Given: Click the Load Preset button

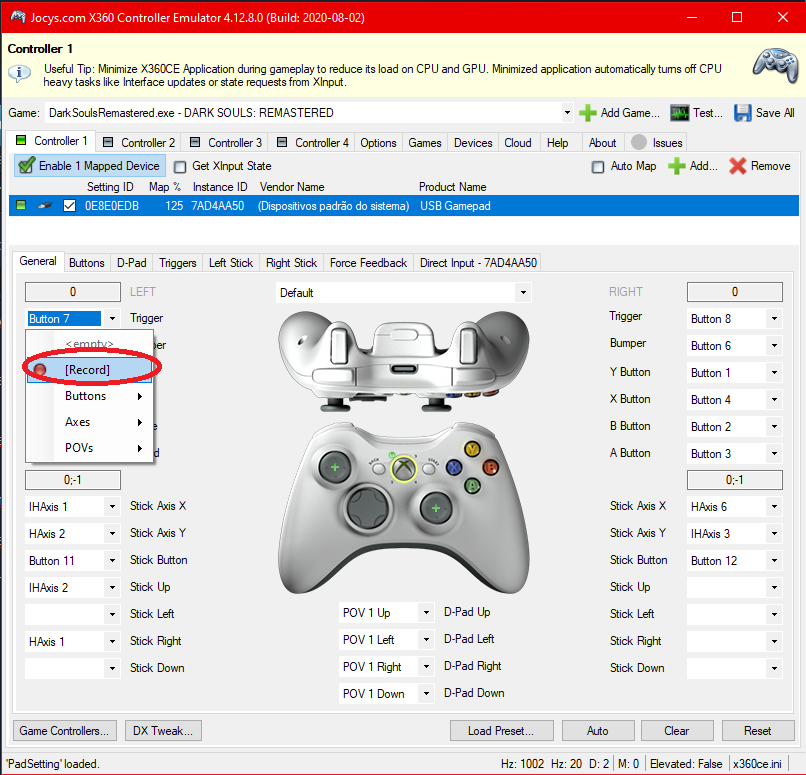Looking at the screenshot, I should pos(502,731).
